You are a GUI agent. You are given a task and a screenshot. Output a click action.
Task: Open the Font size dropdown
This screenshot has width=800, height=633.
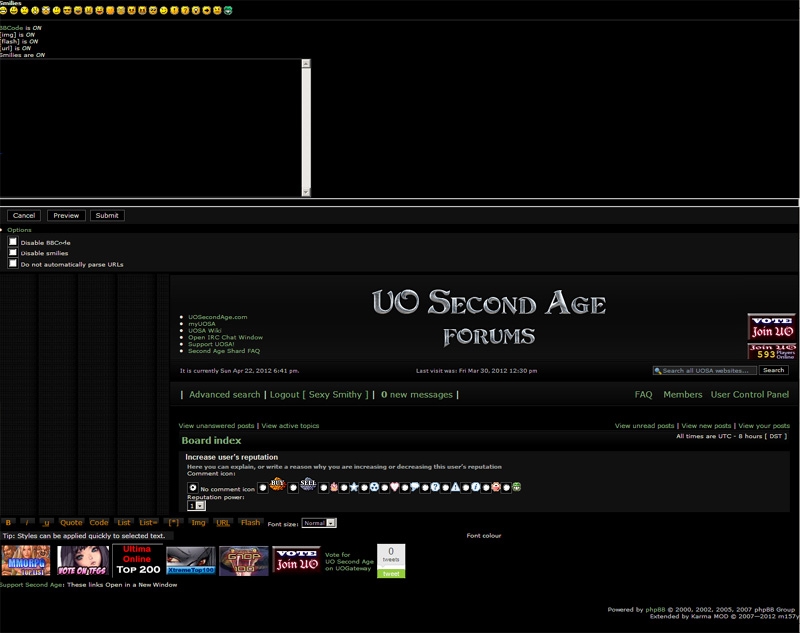(319, 523)
